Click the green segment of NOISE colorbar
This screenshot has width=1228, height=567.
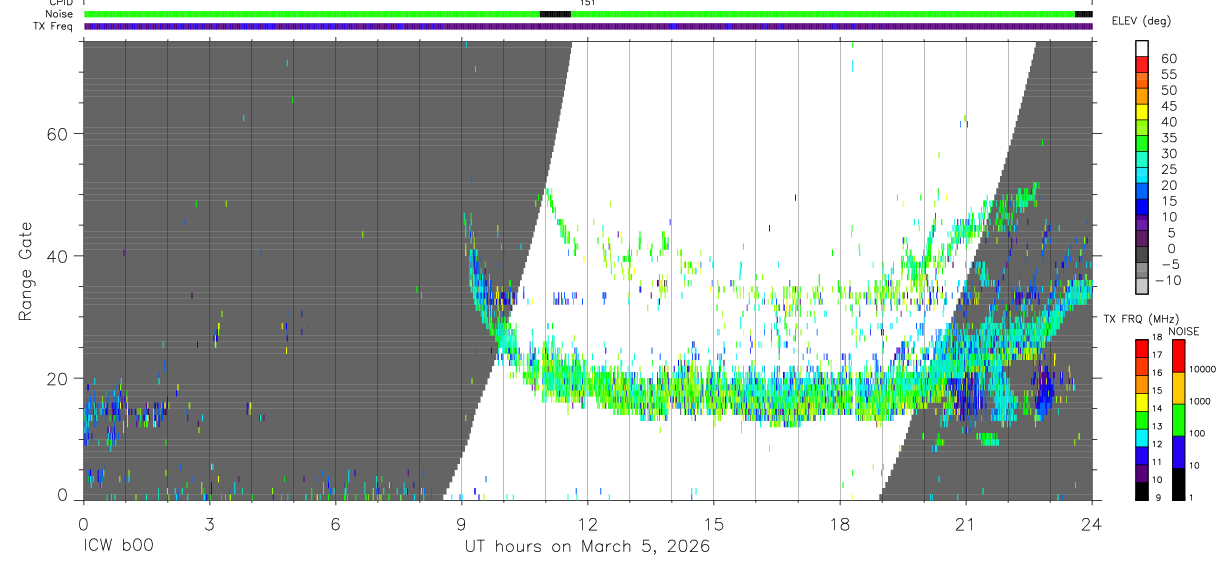pos(1177,419)
